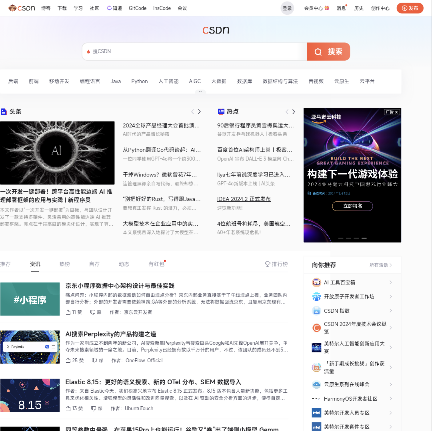The height and width of the screenshot is (431, 432).
Task: Switch to the underlined 资讯 feed tab
Action: pos(35,264)
